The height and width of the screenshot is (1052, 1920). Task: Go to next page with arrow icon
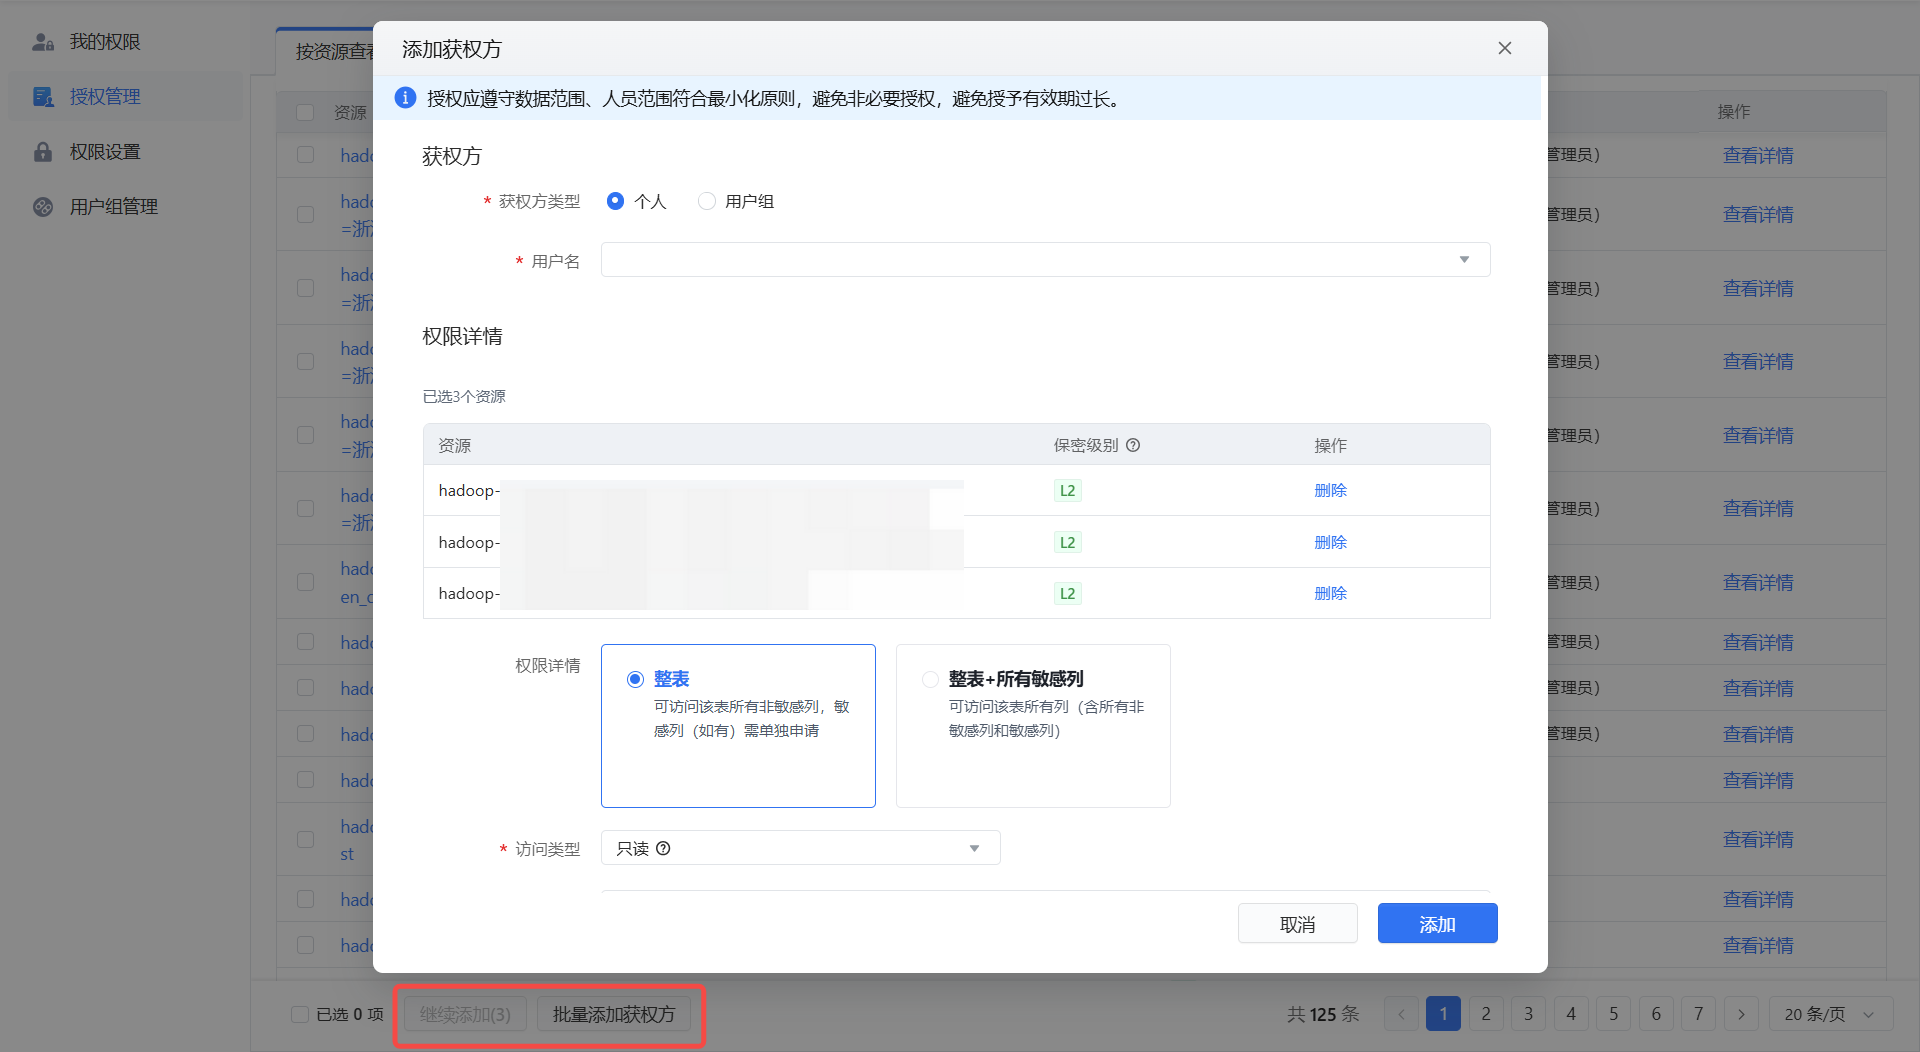pos(1741,1014)
